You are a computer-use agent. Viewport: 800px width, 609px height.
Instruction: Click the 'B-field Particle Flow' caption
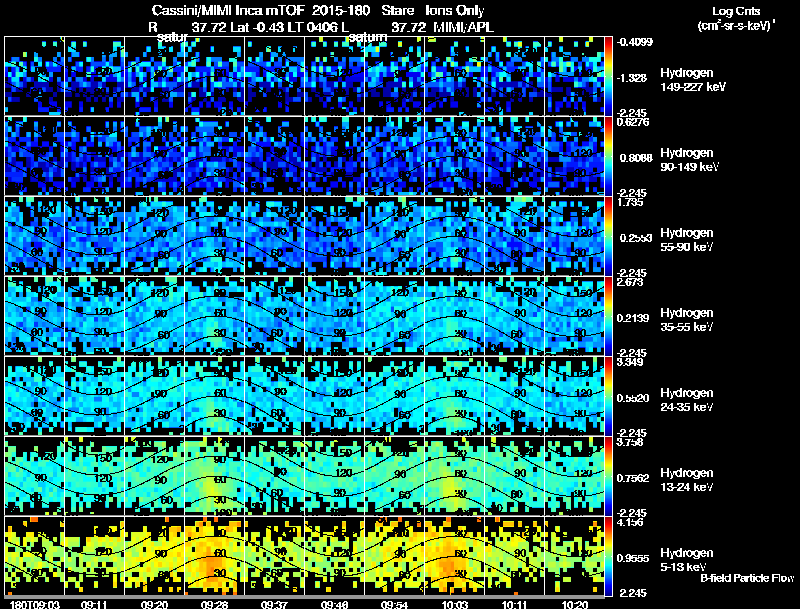747,578
